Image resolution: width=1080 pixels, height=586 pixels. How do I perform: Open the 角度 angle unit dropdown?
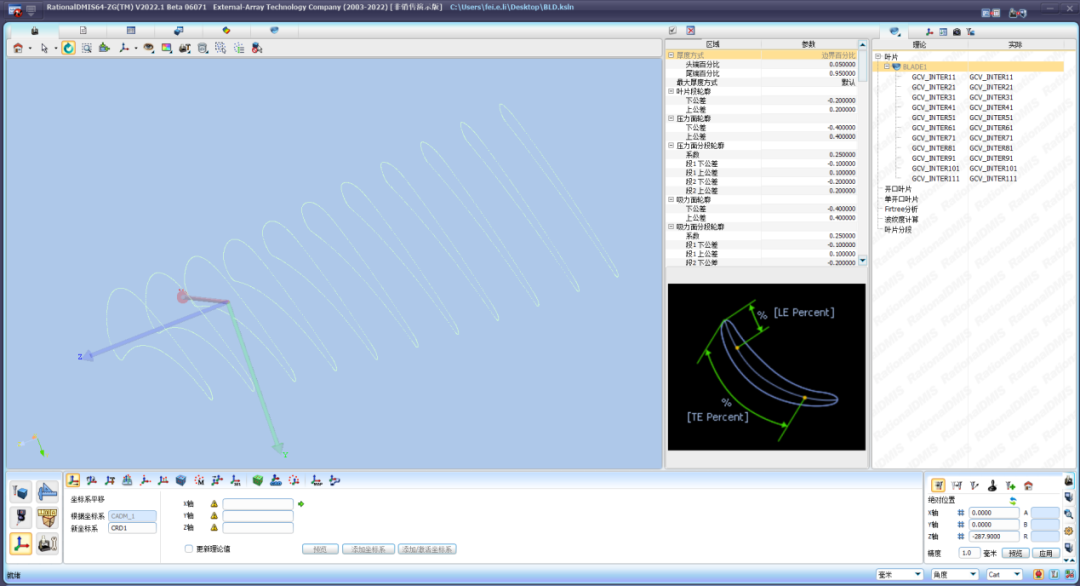coord(953,575)
